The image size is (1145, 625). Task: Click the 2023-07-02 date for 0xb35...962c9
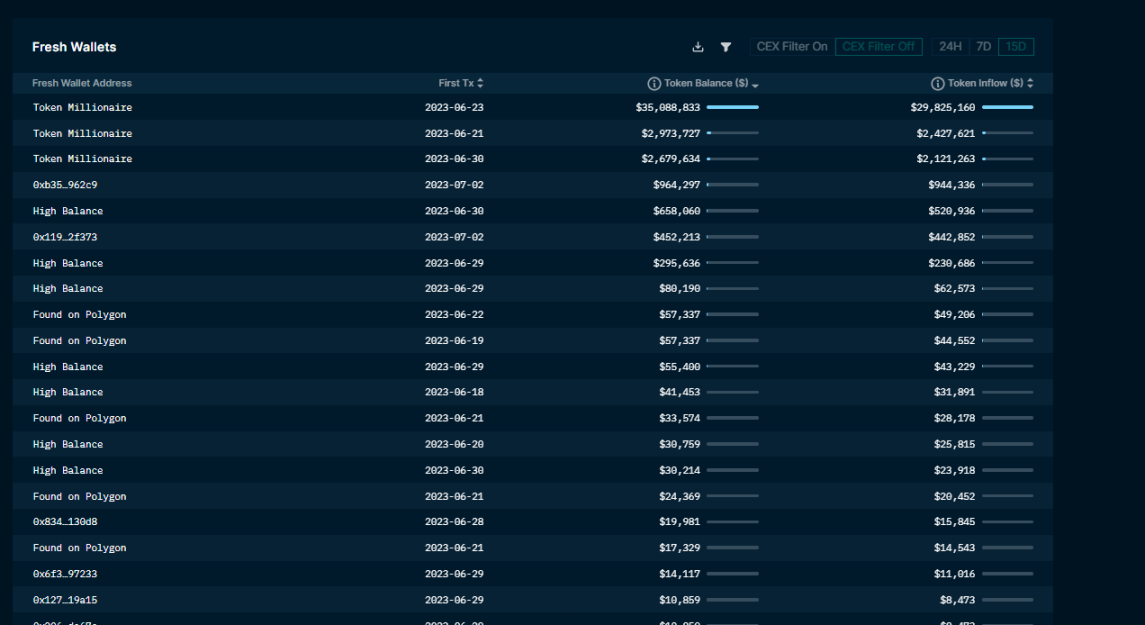pyautogui.click(x=454, y=185)
